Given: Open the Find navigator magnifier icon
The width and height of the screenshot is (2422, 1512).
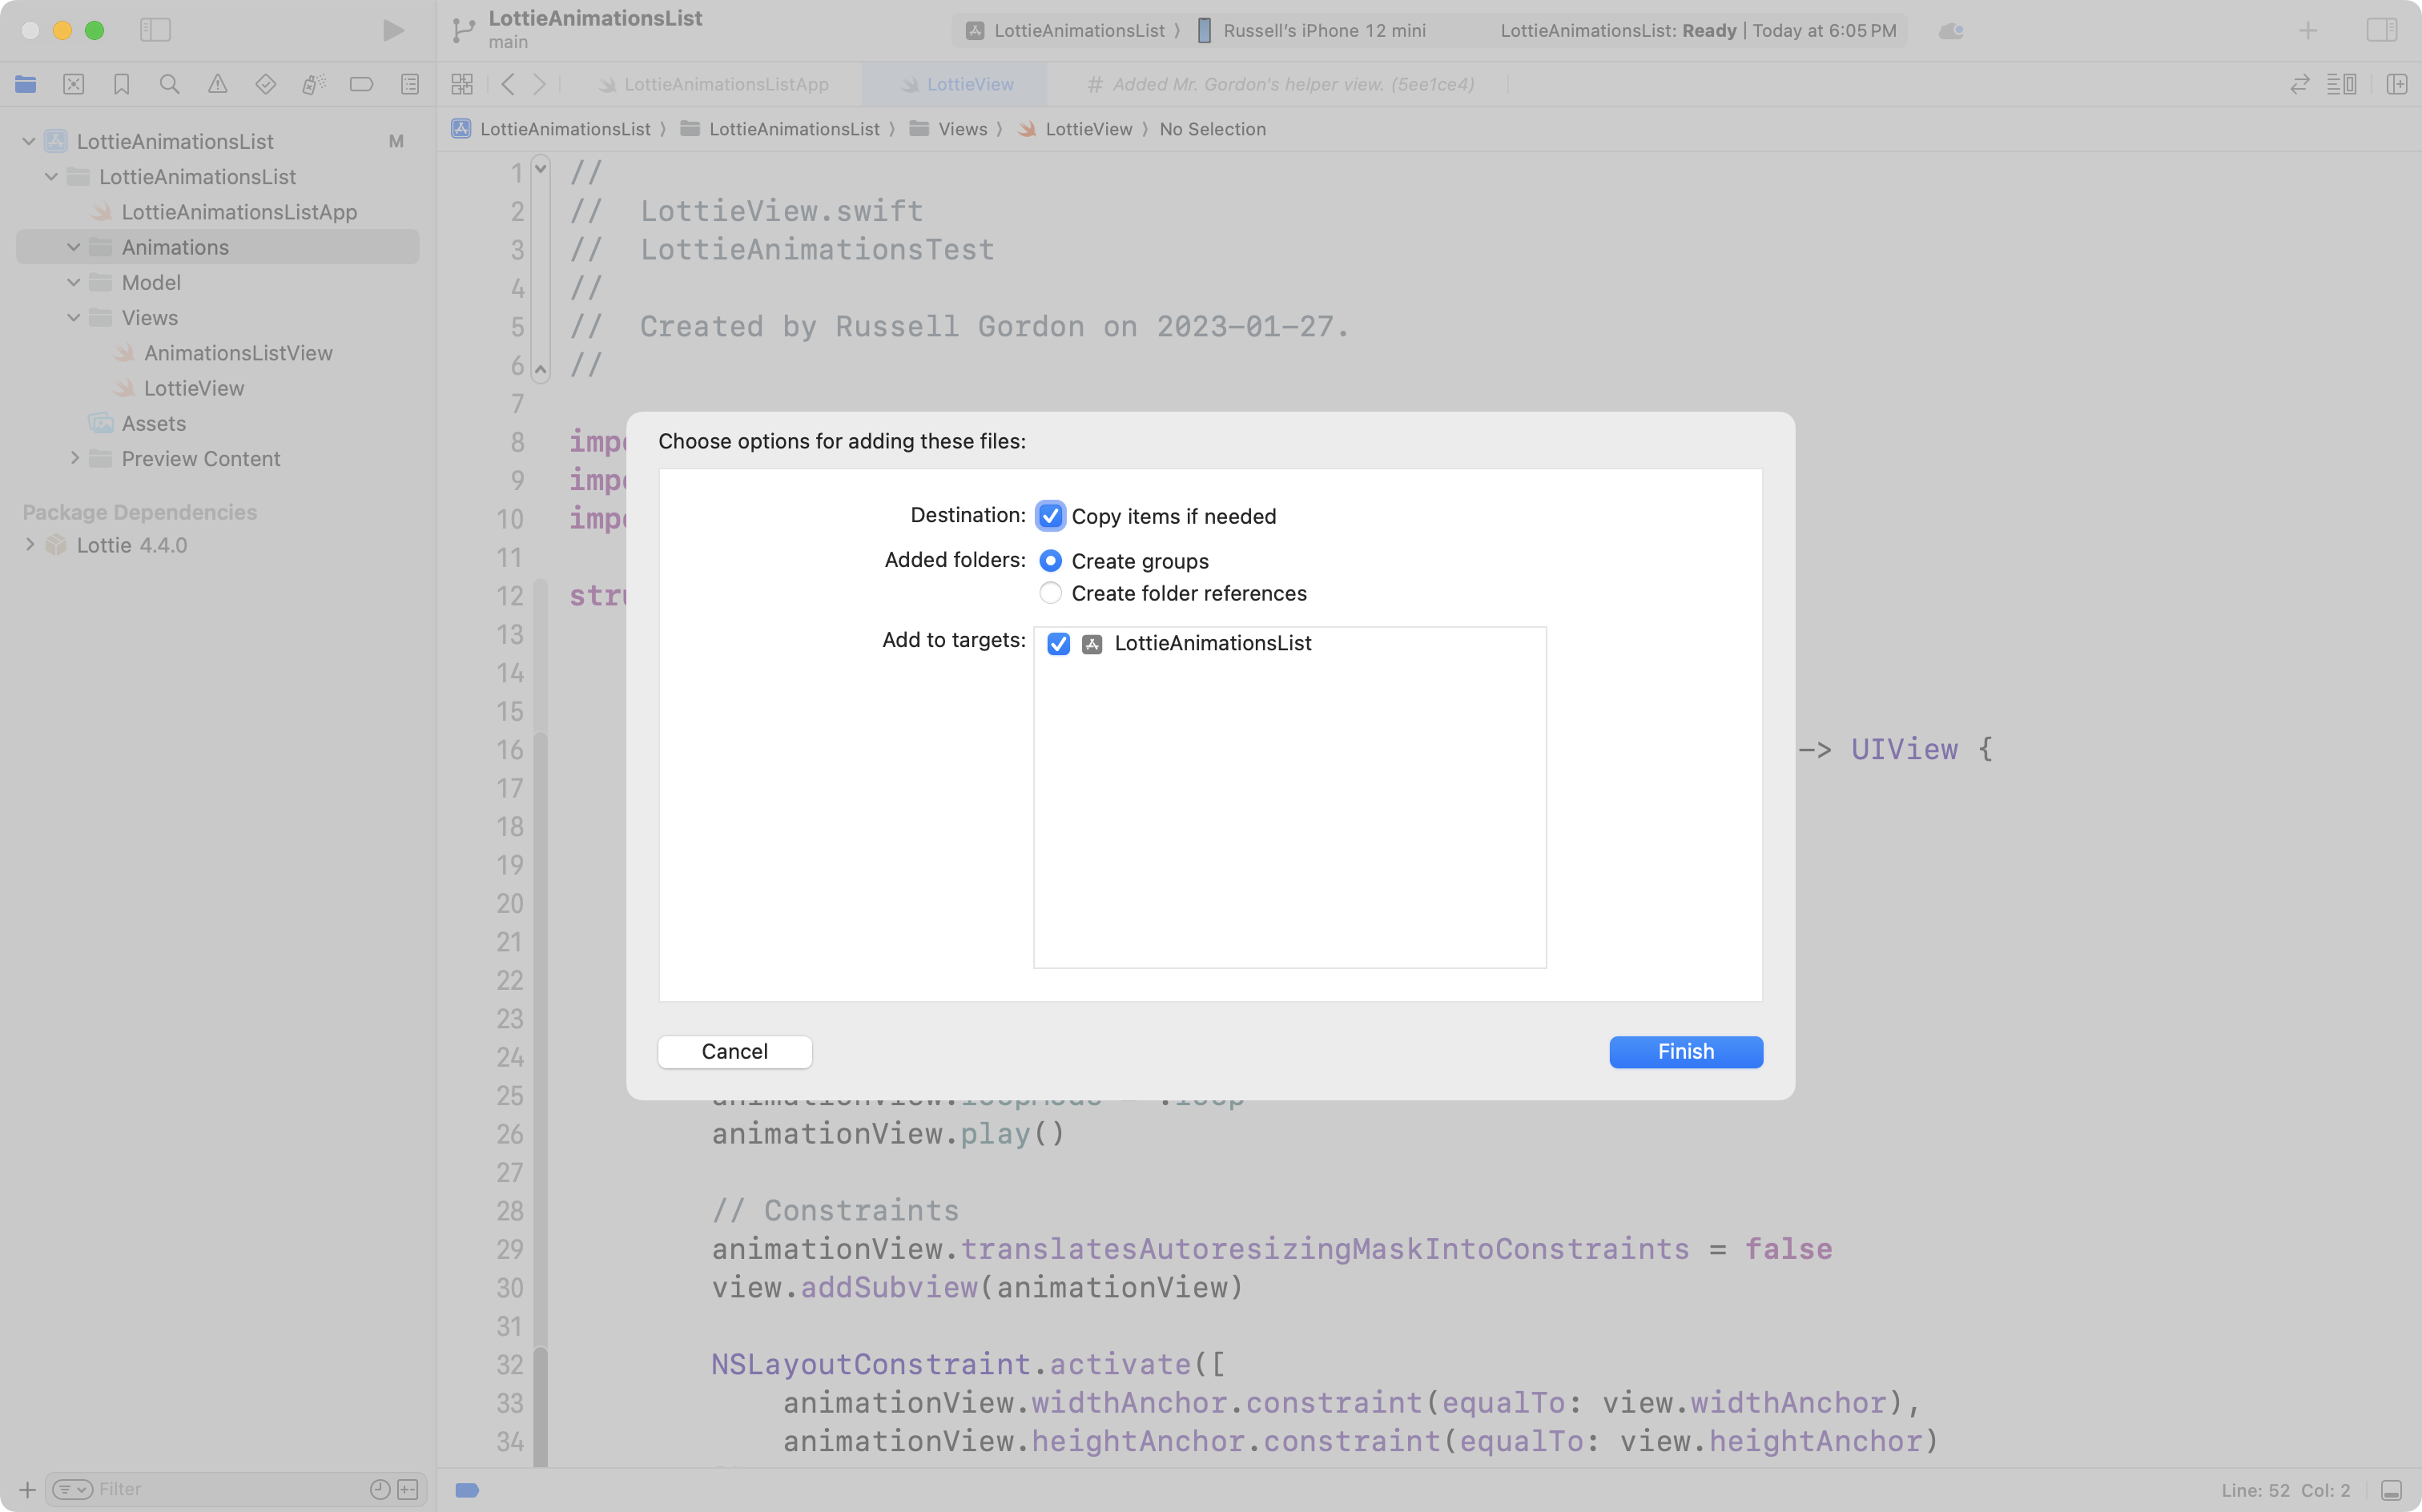Looking at the screenshot, I should 169,84.
